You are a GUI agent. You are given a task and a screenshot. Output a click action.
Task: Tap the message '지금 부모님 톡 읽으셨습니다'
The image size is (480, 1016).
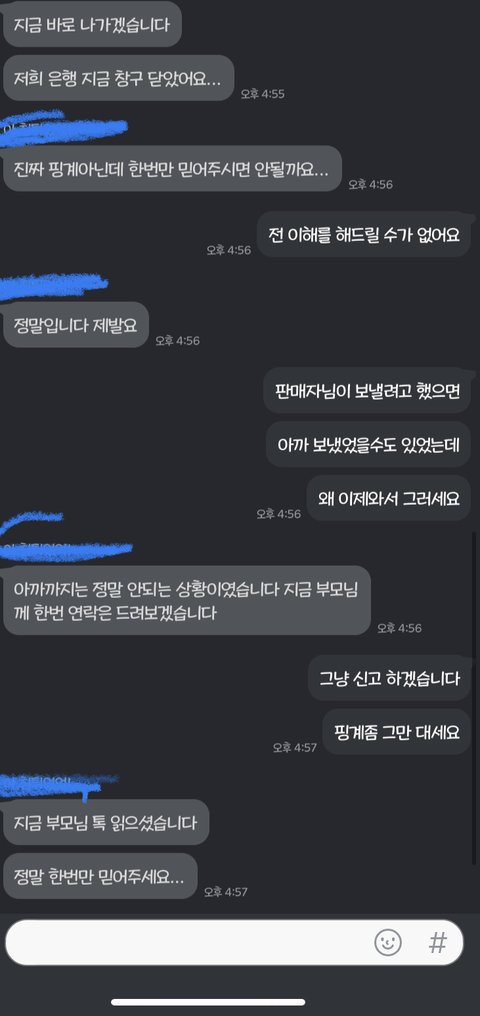coord(105,822)
